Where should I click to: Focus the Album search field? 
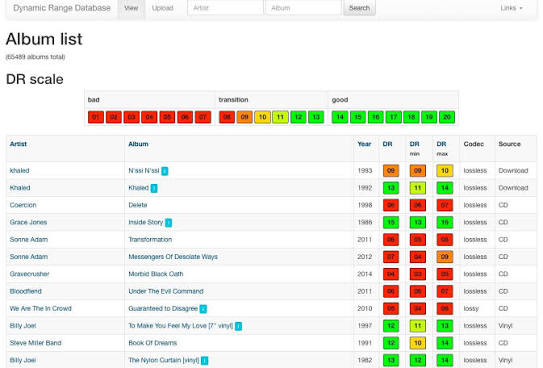303,8
